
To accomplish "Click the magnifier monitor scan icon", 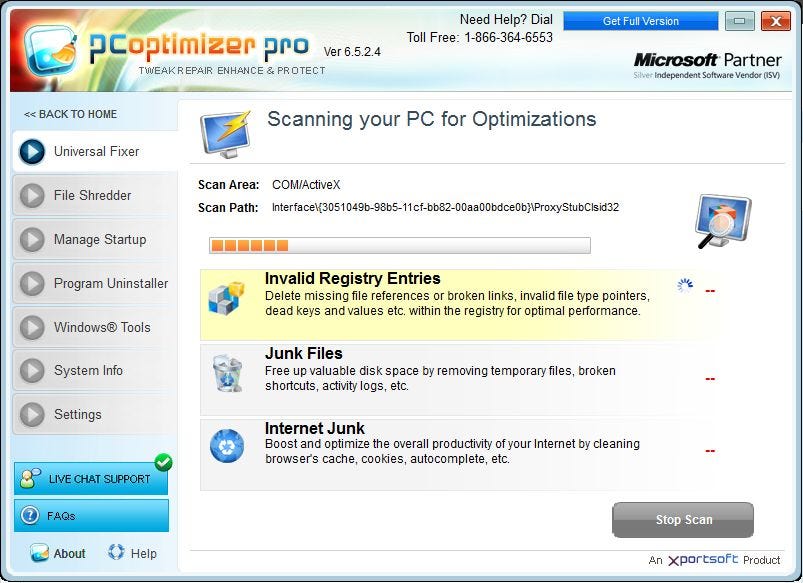I will click(723, 221).
